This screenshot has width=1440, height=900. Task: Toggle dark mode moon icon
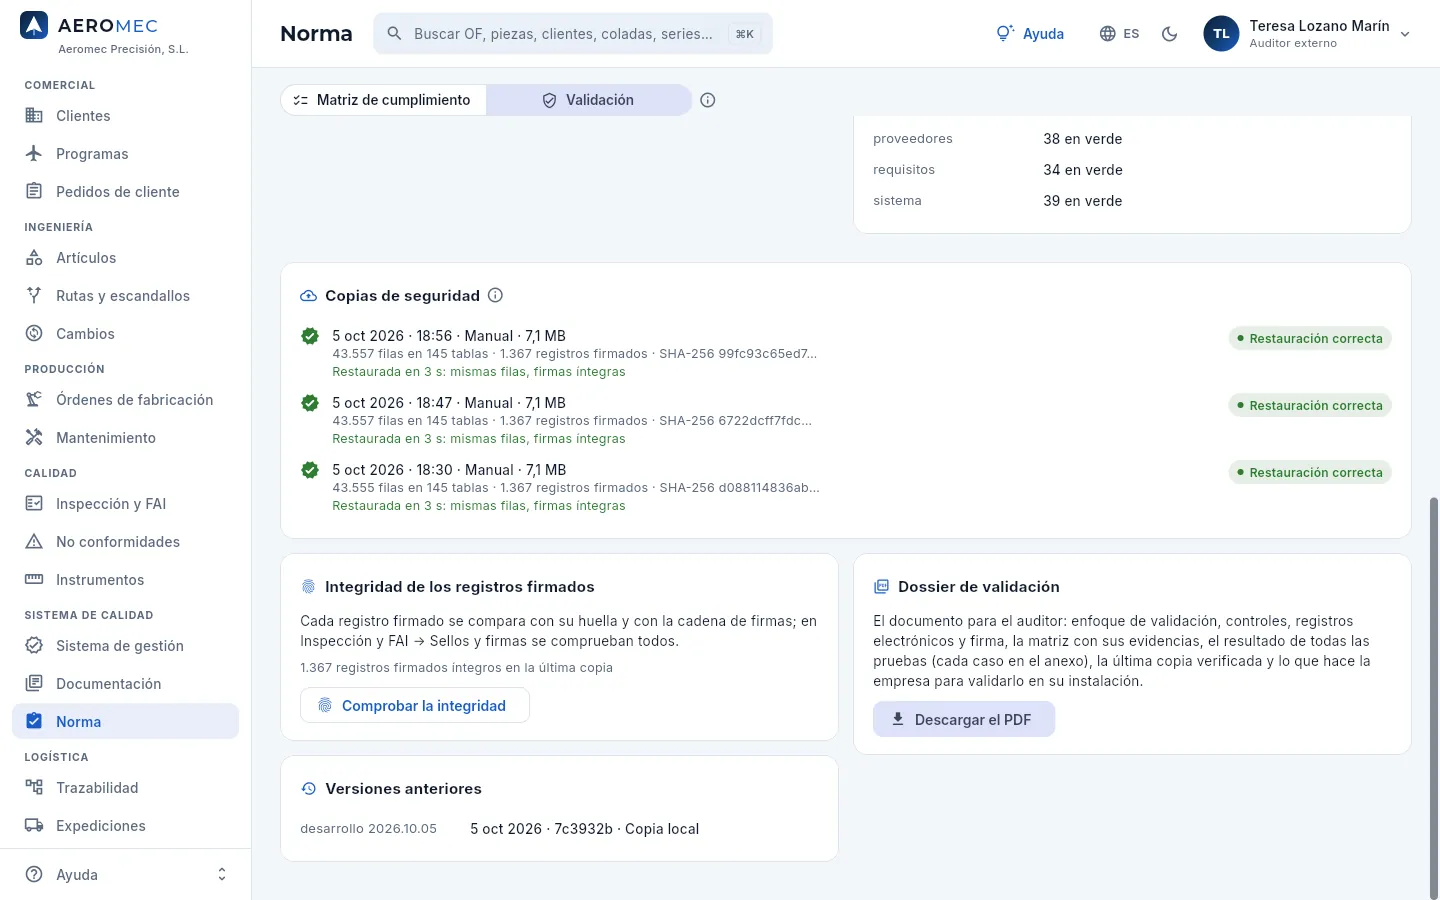pos(1169,34)
